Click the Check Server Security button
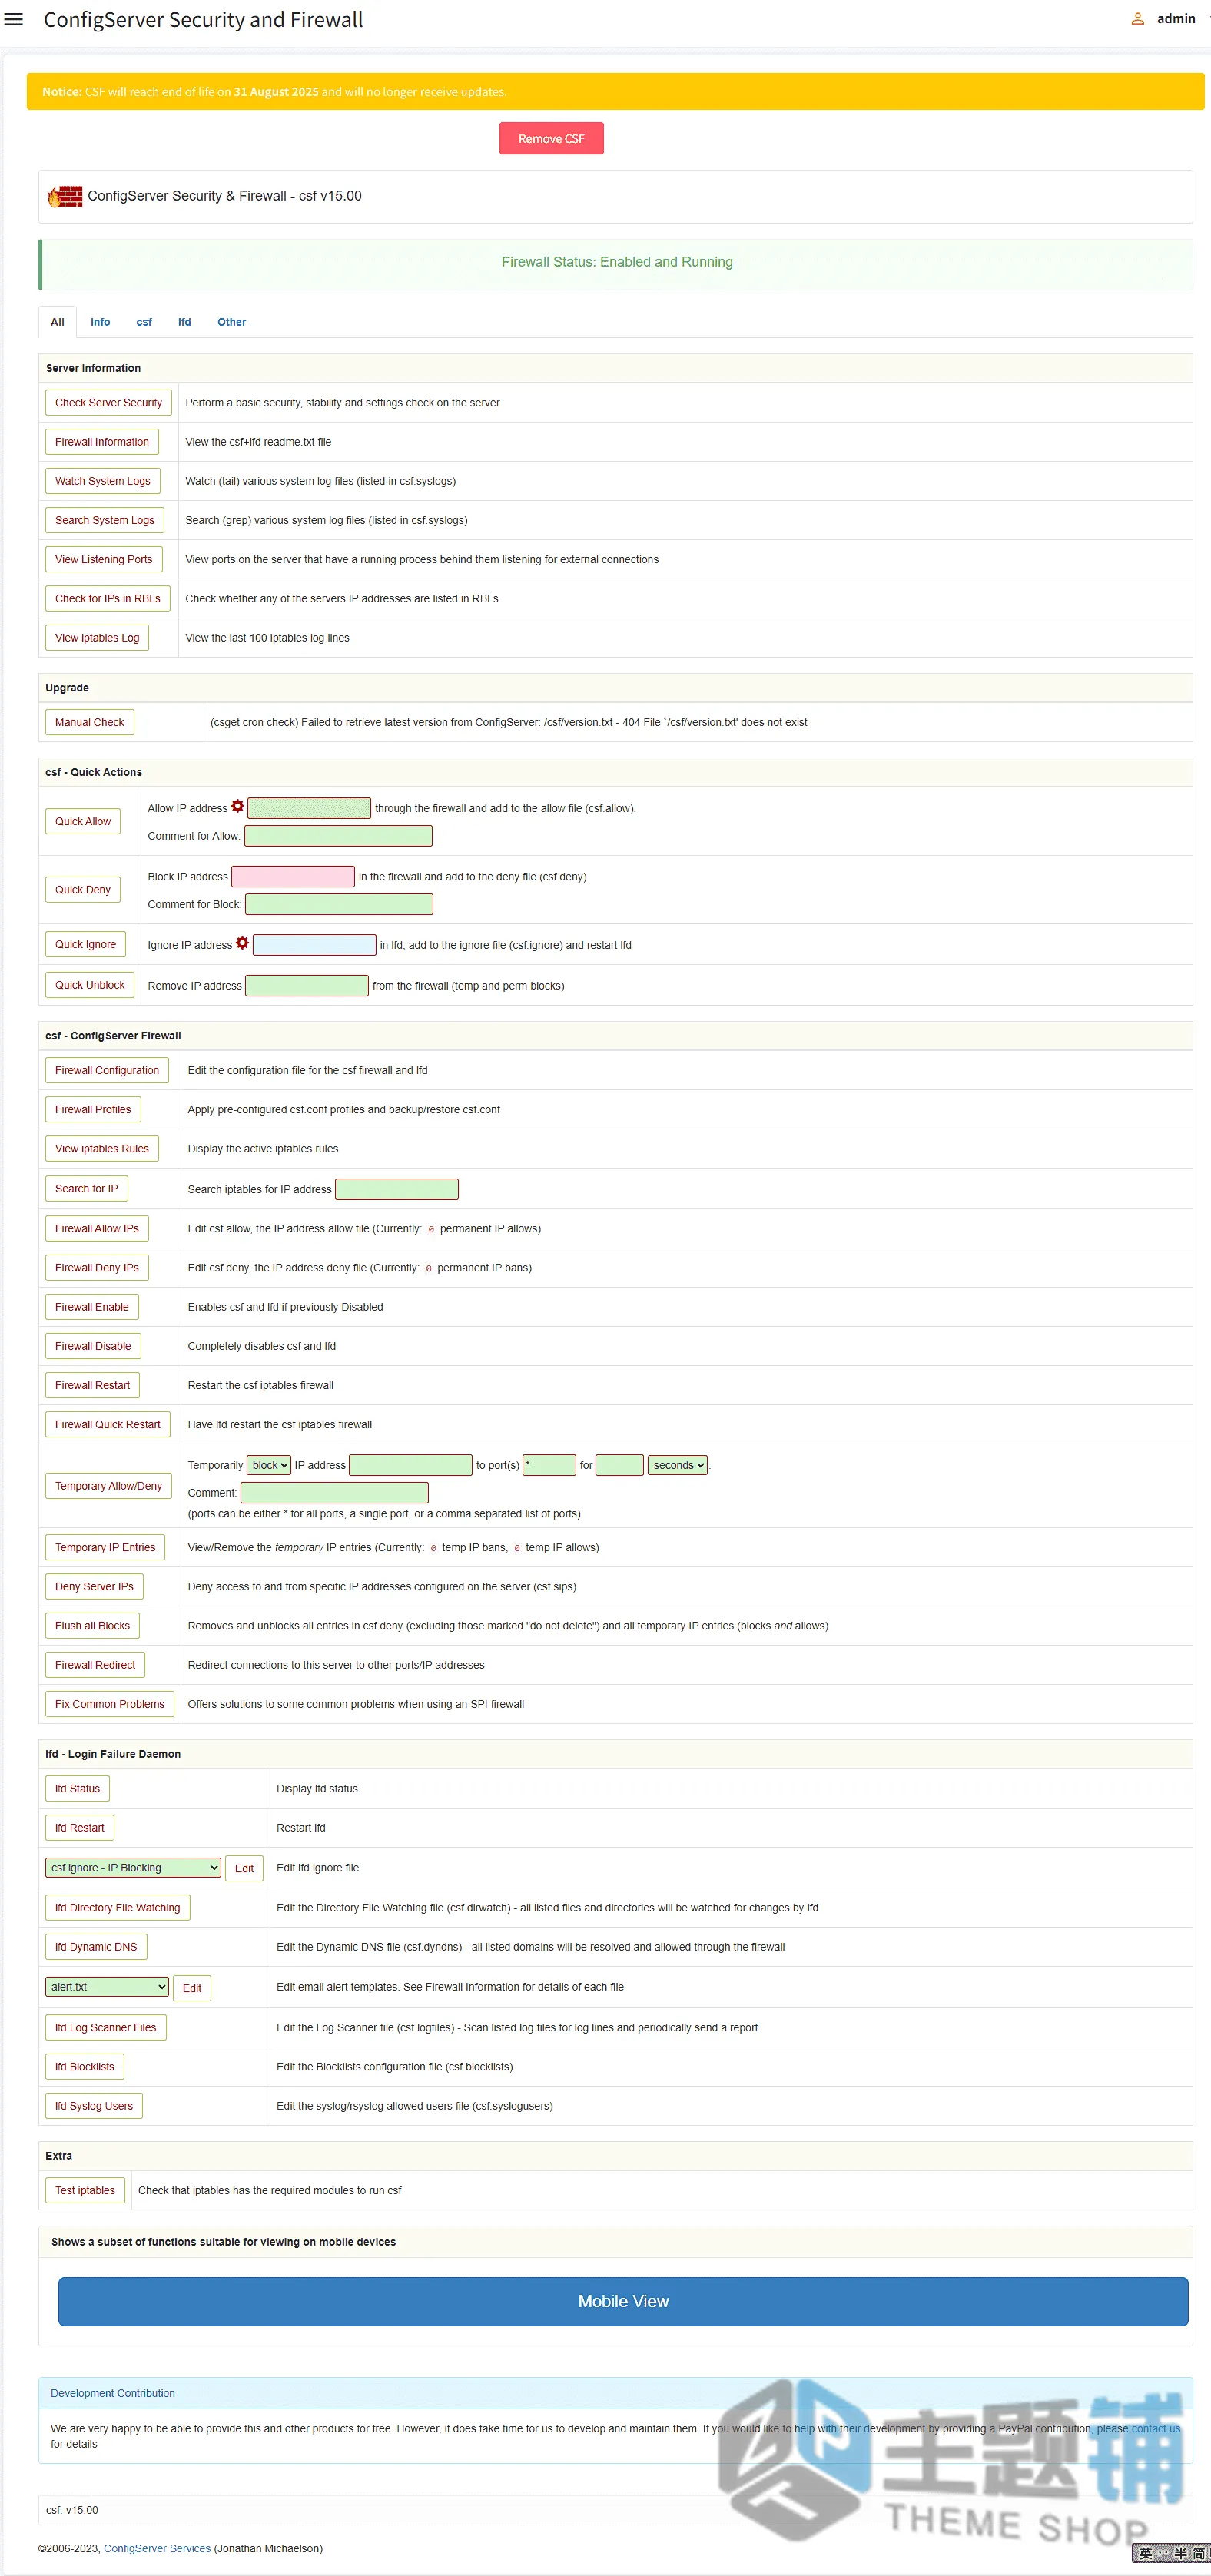Image resolution: width=1211 pixels, height=2576 pixels. [x=108, y=402]
